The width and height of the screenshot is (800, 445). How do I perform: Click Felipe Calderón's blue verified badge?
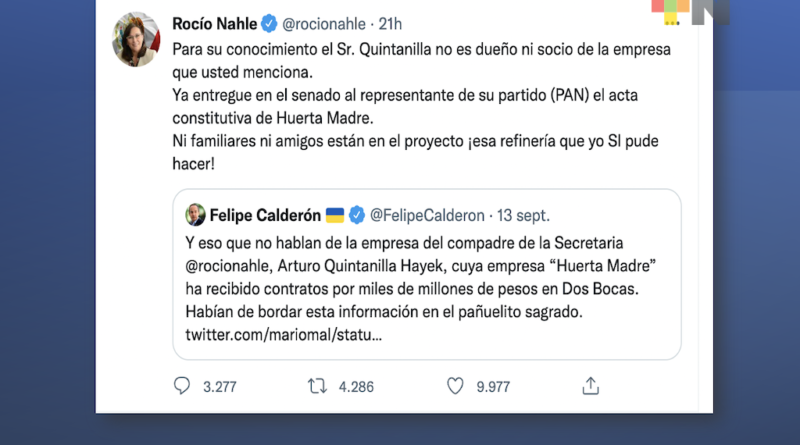click(358, 215)
